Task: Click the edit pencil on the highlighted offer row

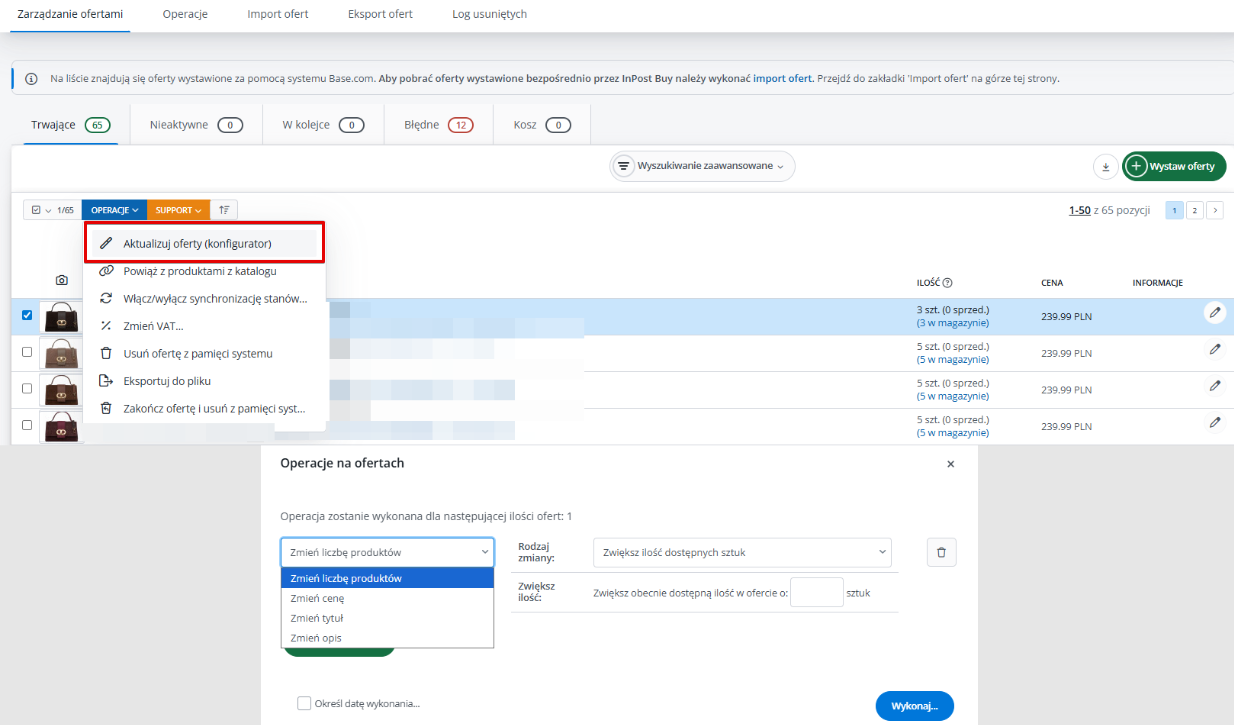Action: point(1215,312)
